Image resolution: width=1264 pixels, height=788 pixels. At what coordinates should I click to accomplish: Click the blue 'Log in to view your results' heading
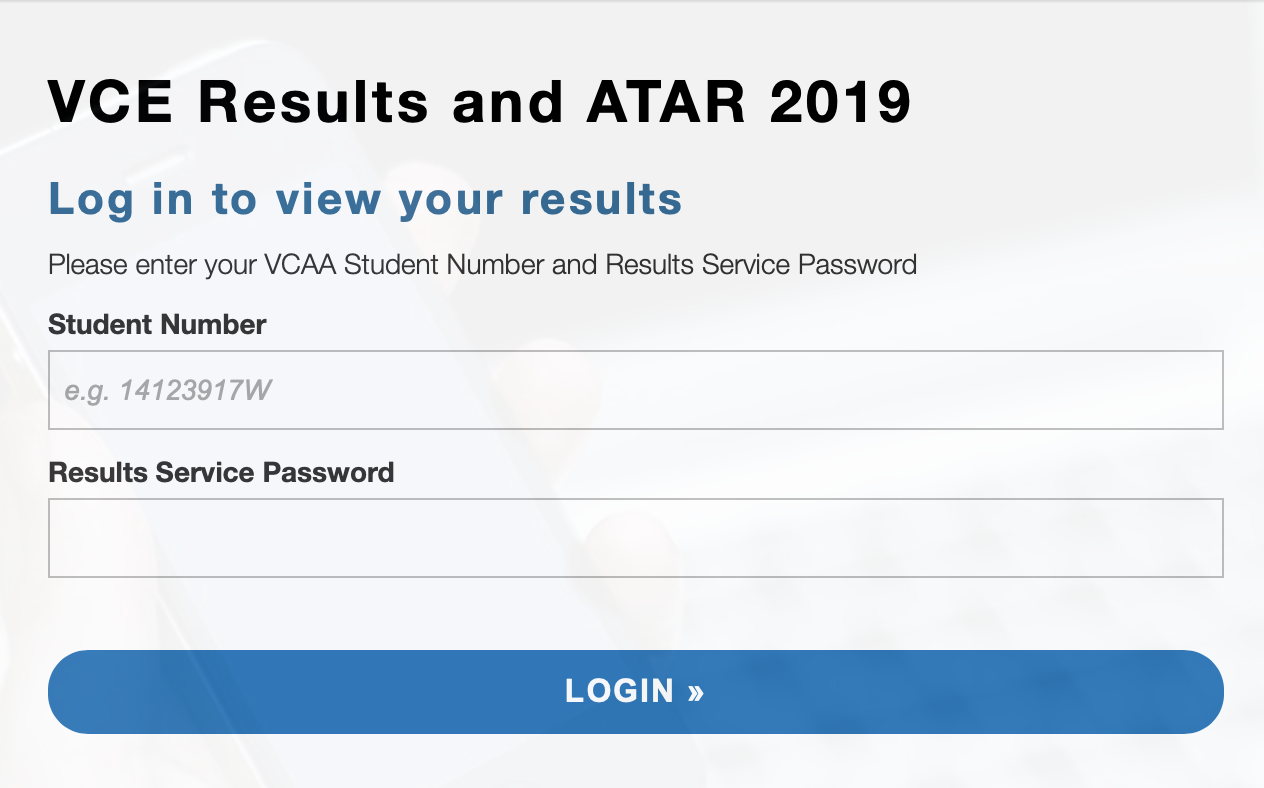point(365,199)
